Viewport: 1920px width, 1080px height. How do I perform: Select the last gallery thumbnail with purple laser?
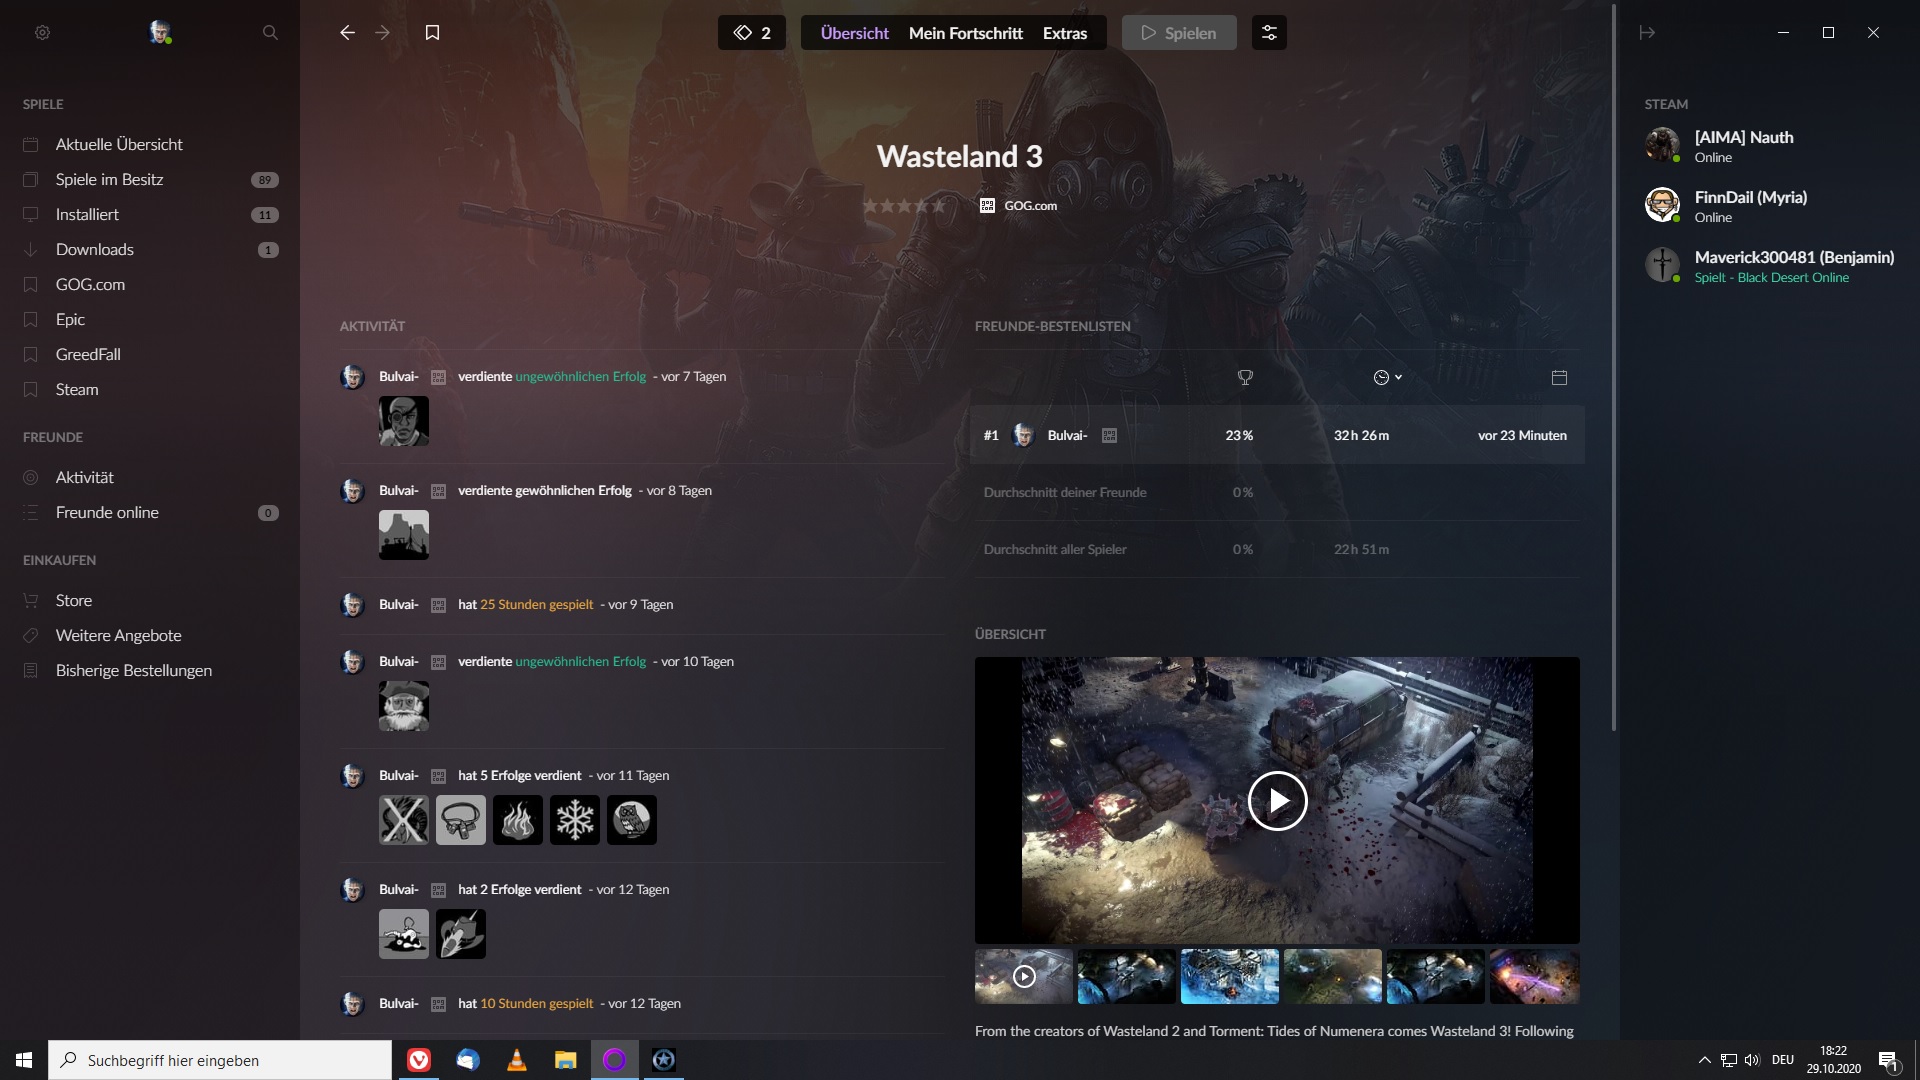coord(1535,976)
